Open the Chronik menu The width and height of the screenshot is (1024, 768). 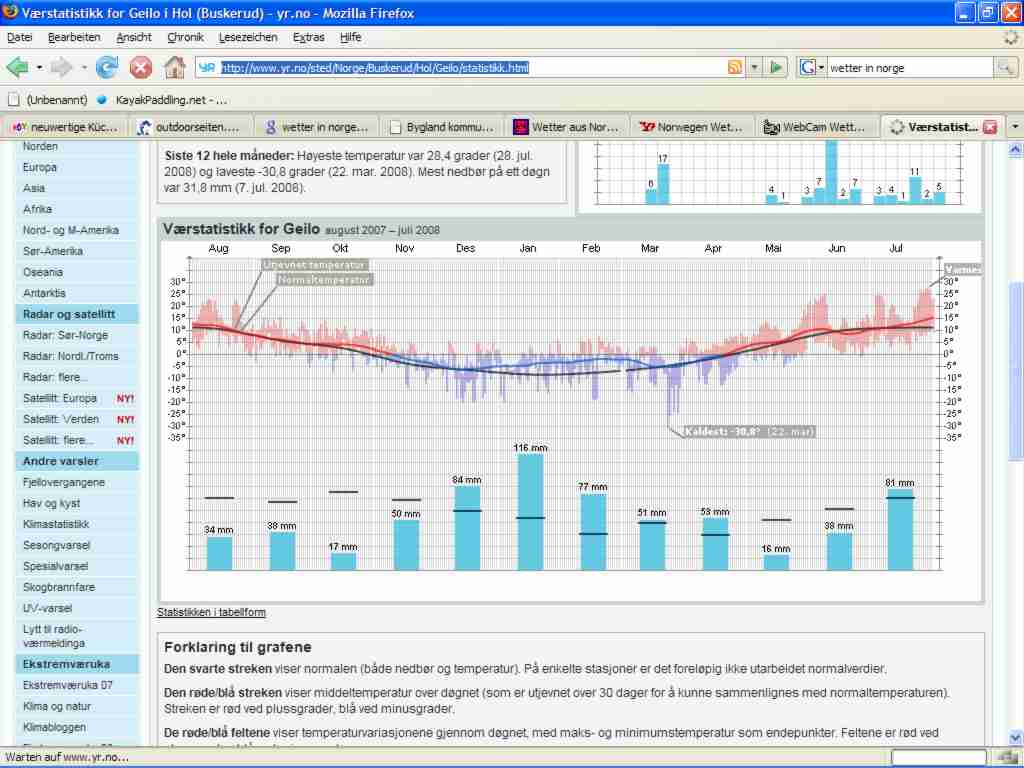[x=185, y=37]
